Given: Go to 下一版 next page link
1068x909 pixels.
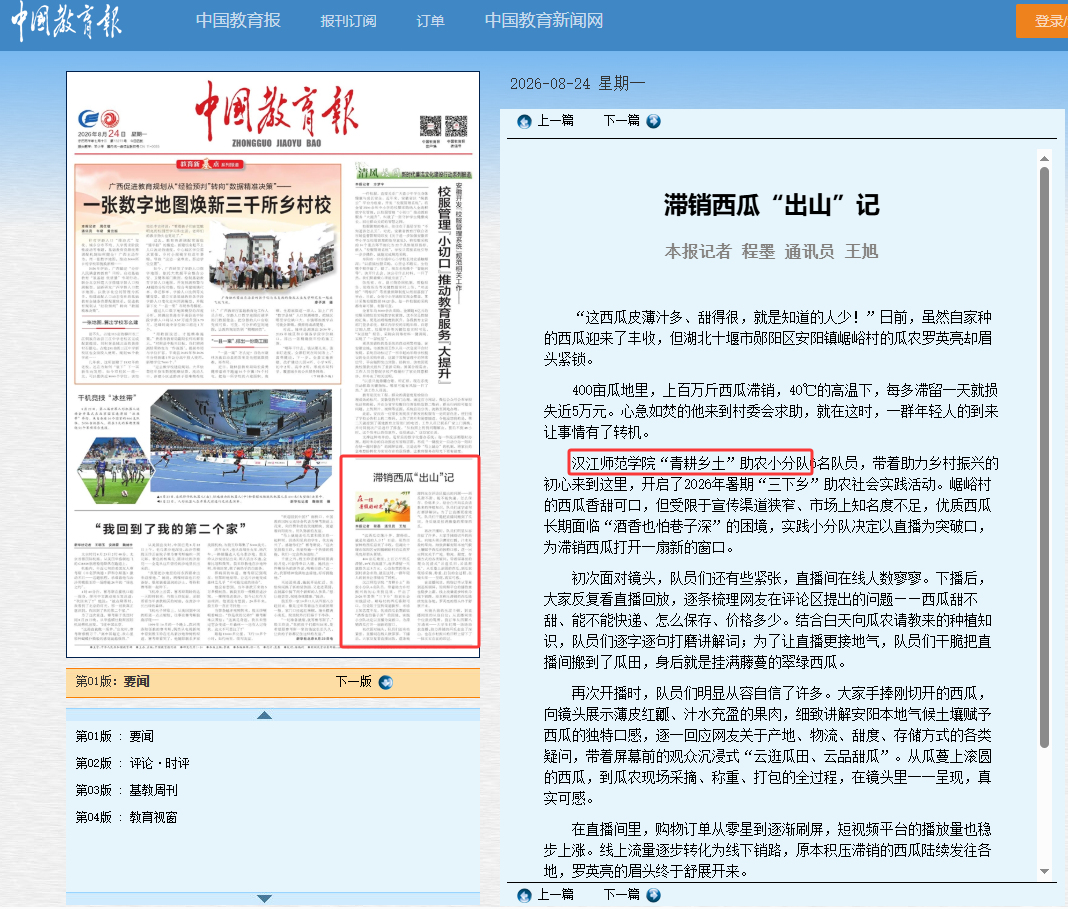Looking at the screenshot, I should coord(354,682).
